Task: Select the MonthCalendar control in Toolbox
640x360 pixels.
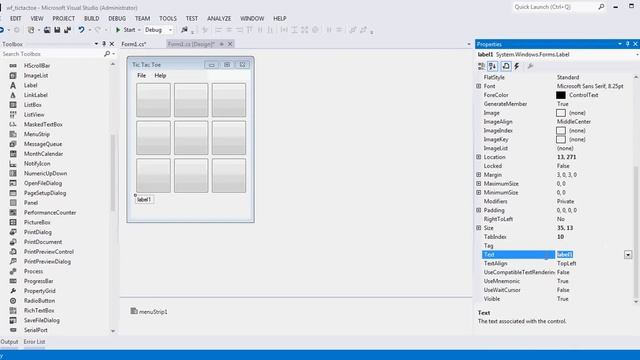Action: point(43,154)
